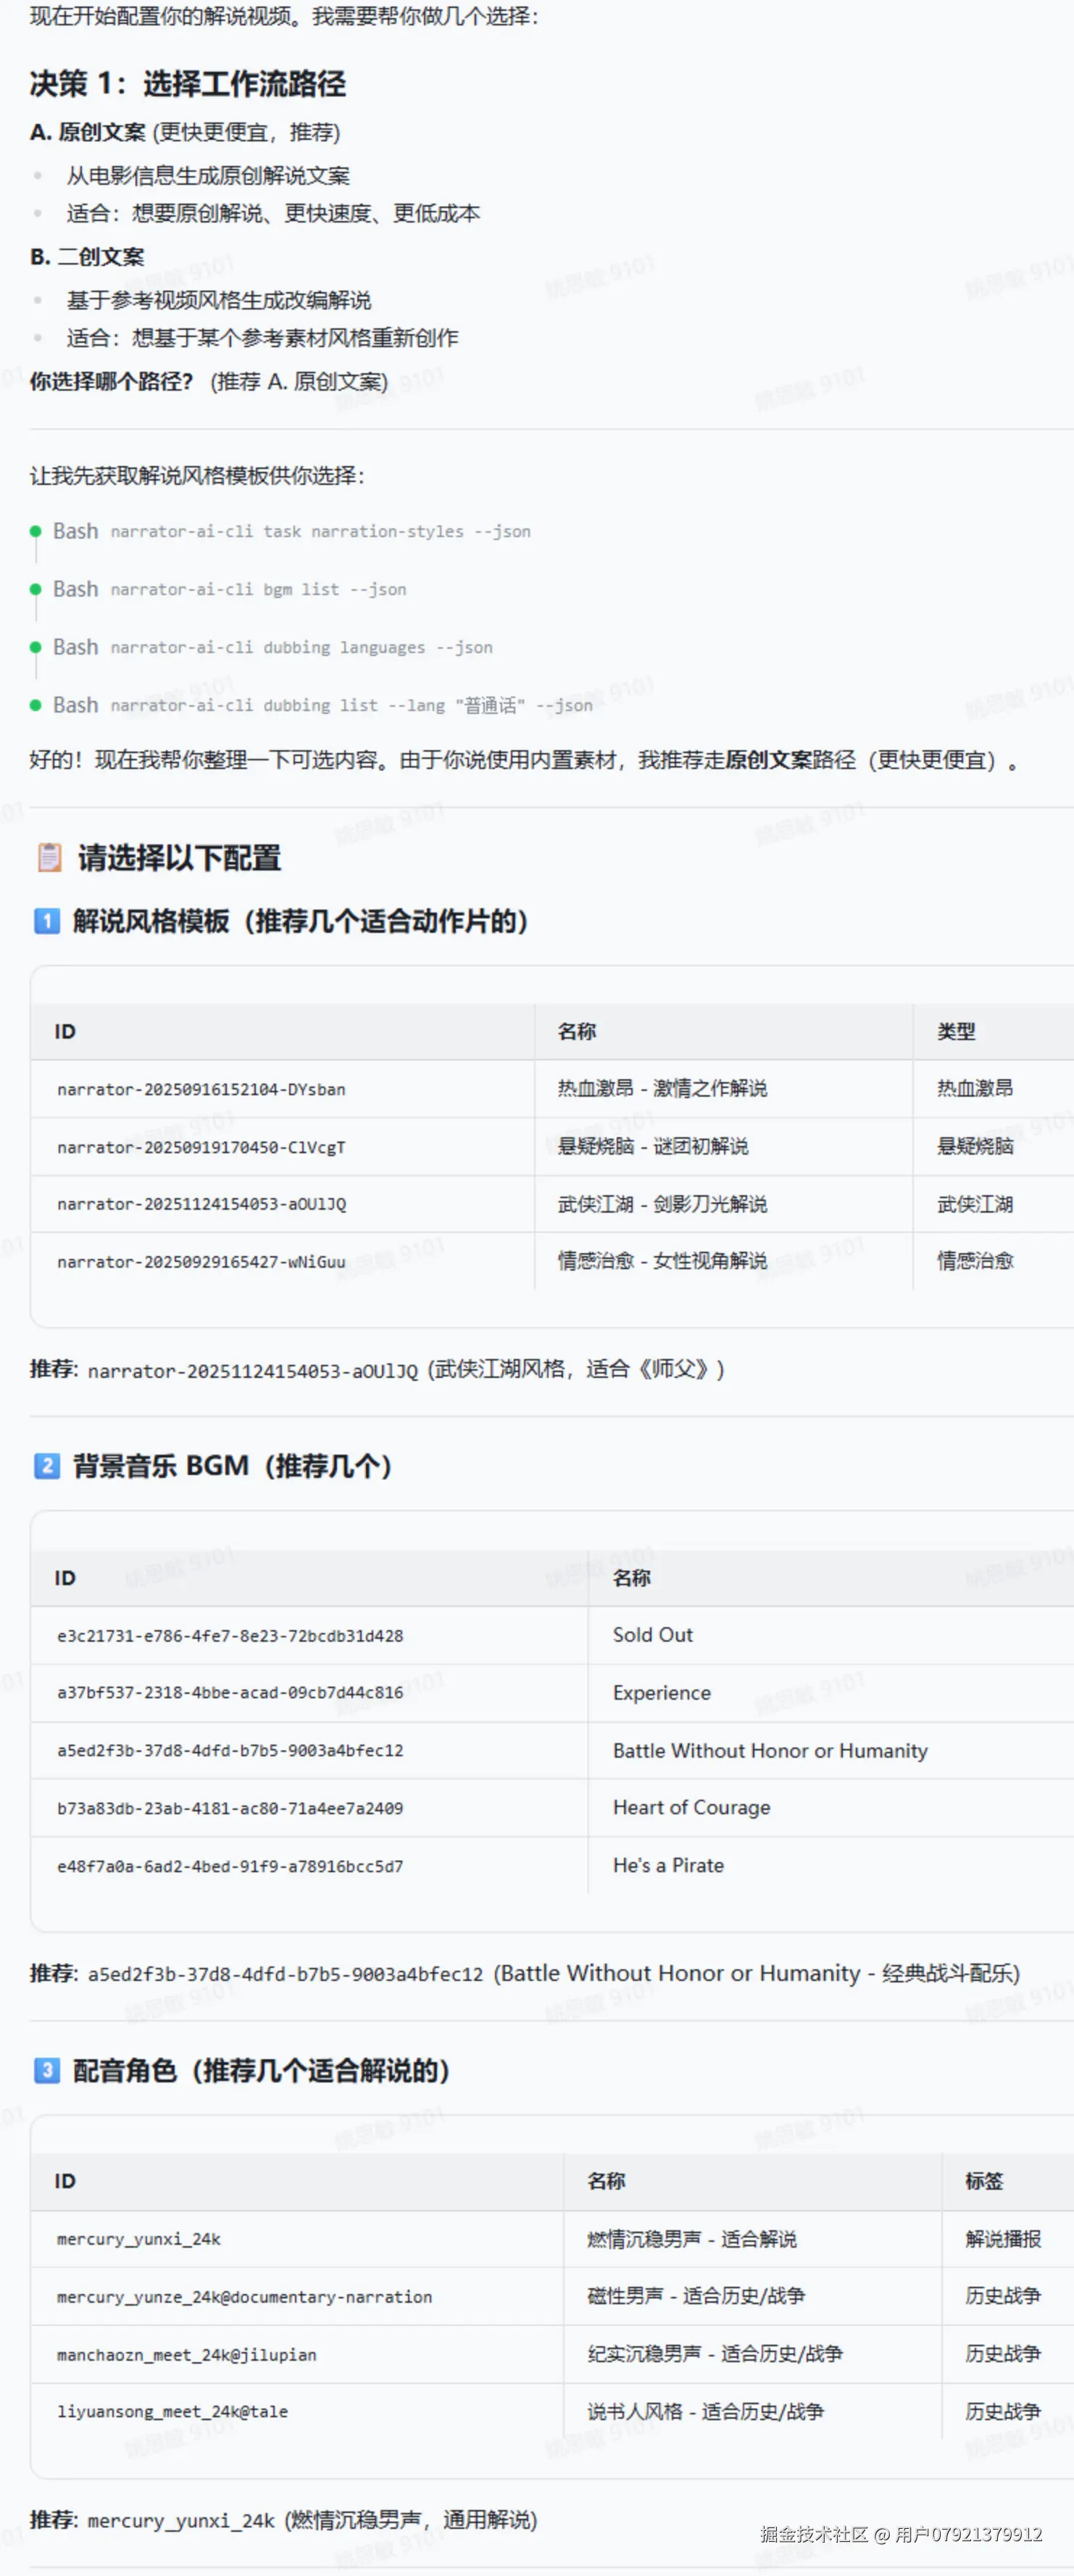Click the 标签 column header in voice table

(984, 2181)
